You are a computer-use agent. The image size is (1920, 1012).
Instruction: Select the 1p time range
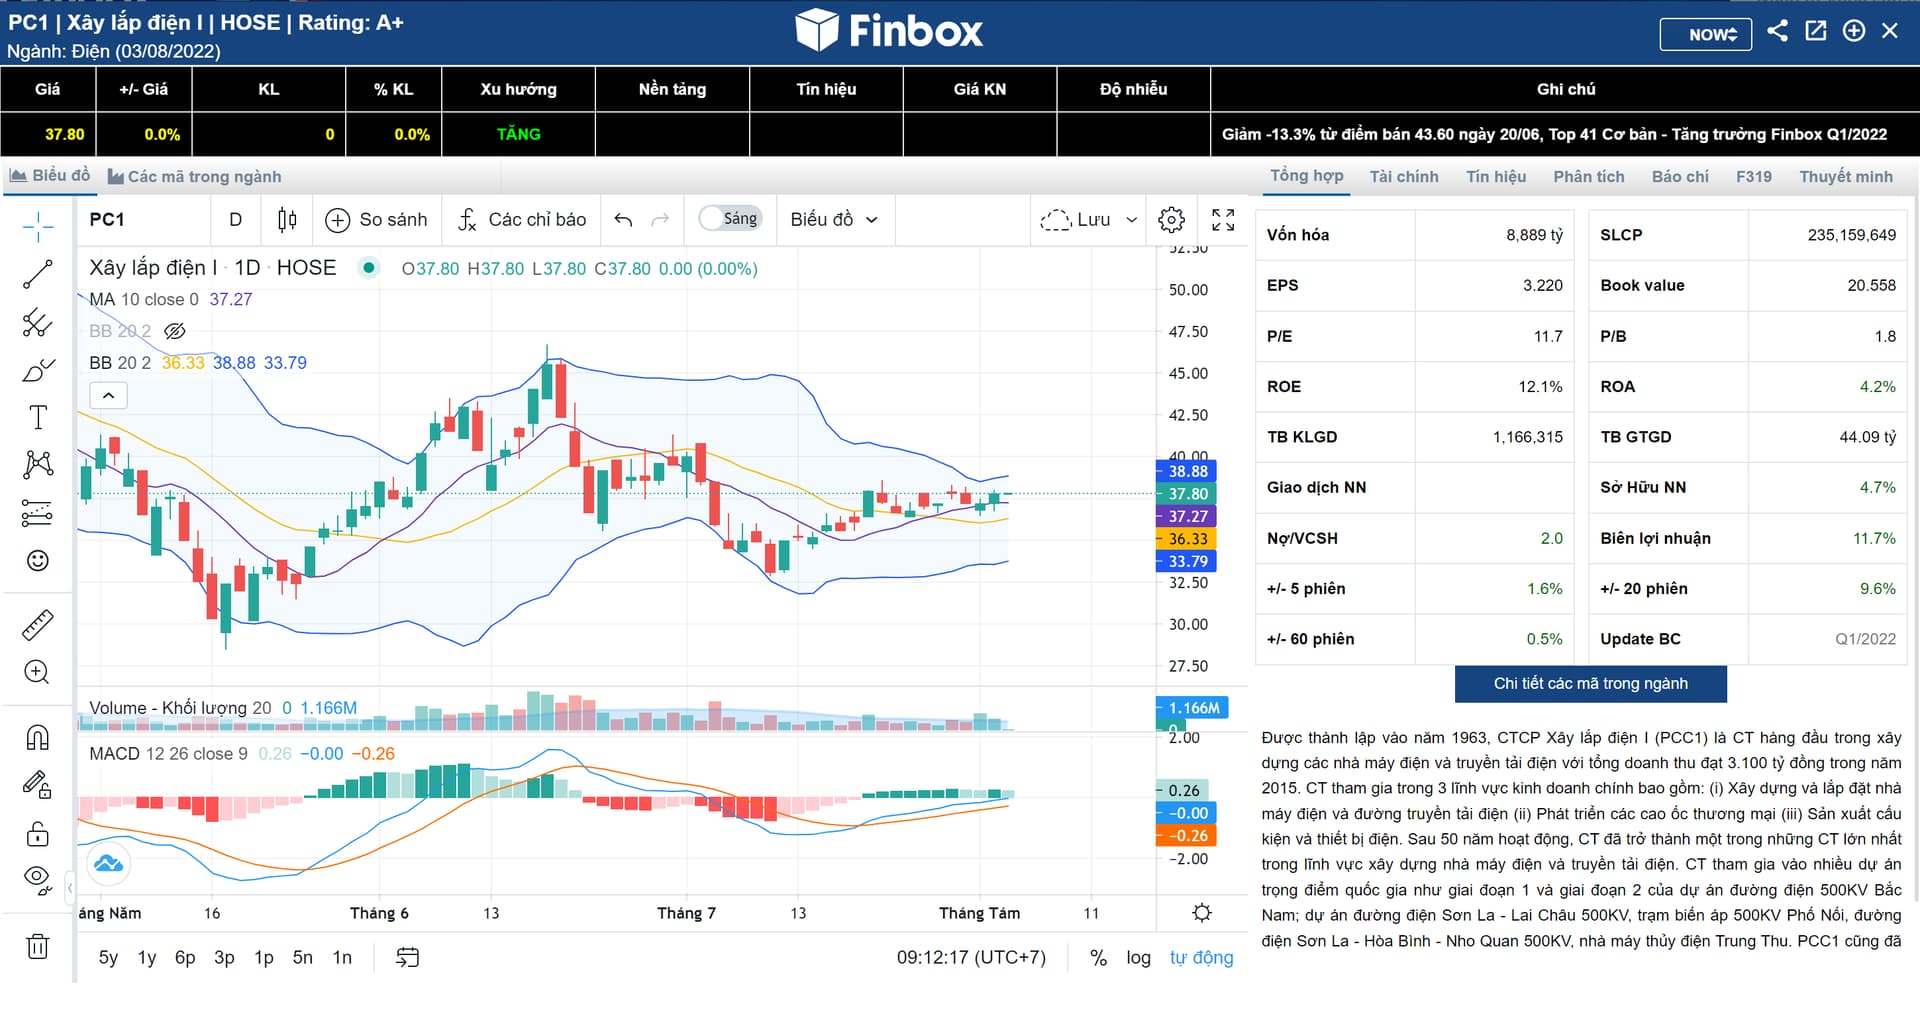pos(263,958)
